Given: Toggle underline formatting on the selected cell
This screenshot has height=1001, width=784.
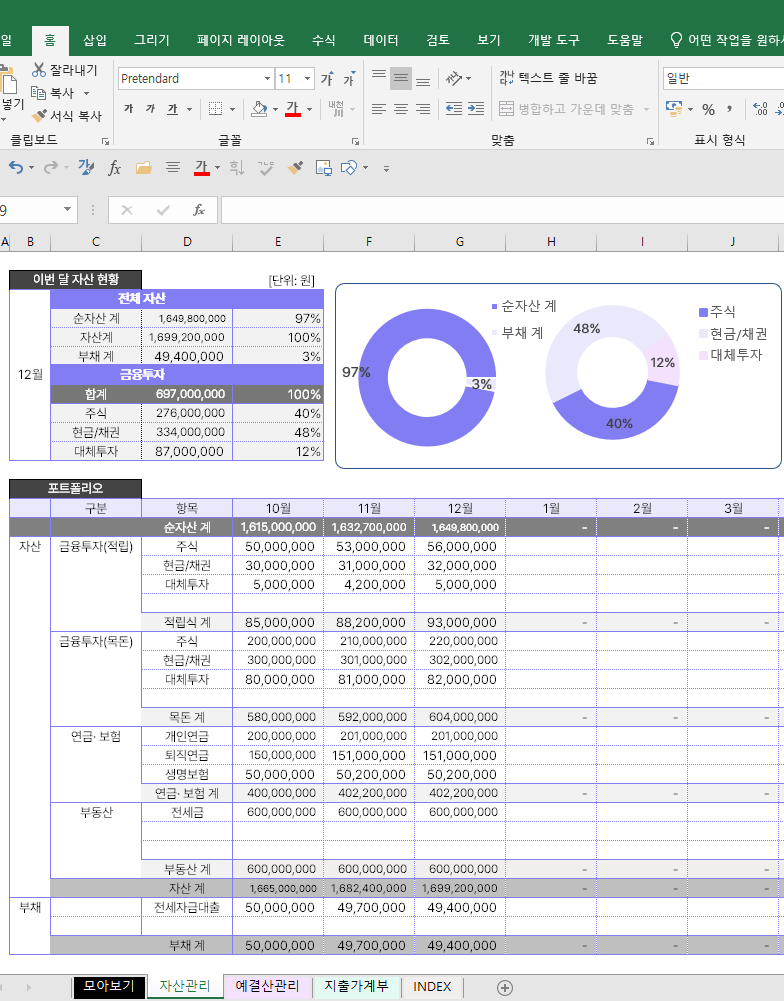Looking at the screenshot, I should (172, 109).
